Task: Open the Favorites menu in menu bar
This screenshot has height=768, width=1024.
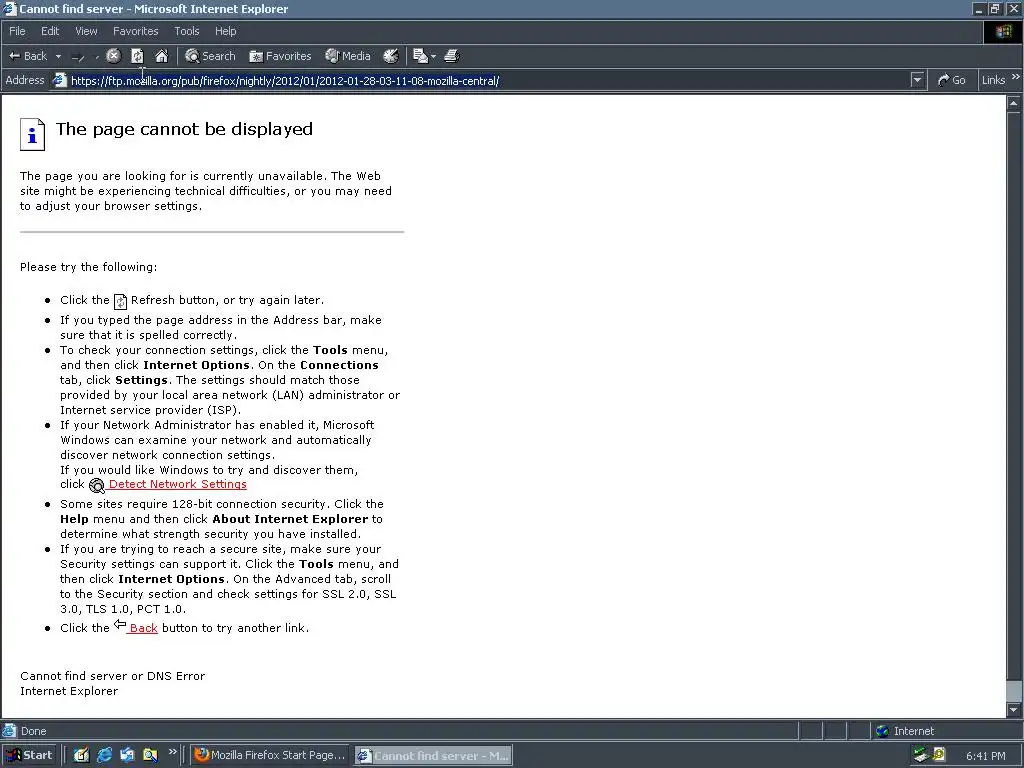Action: [135, 31]
